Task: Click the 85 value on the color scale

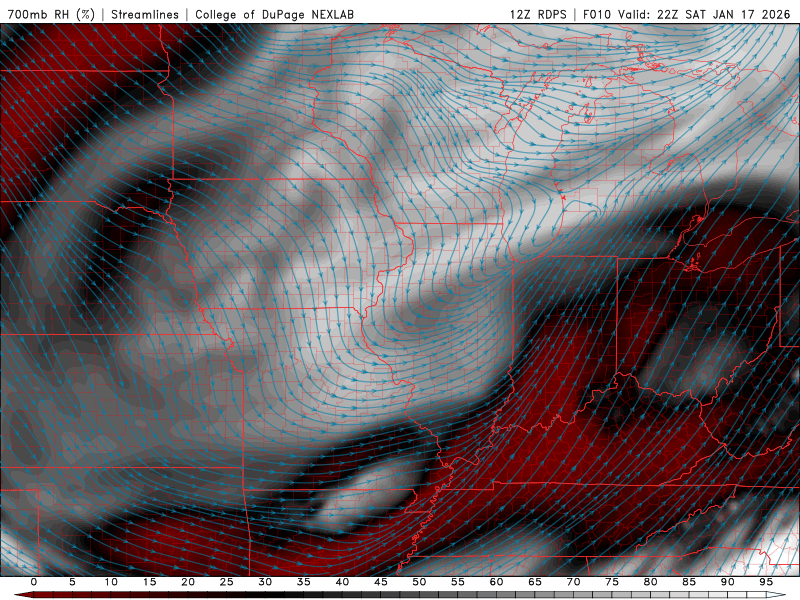Action: coord(689,582)
